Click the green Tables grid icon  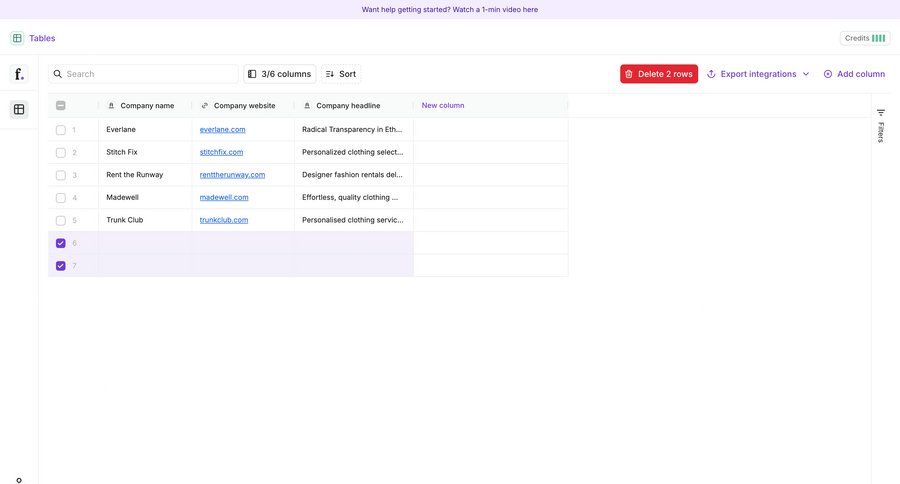(17, 38)
